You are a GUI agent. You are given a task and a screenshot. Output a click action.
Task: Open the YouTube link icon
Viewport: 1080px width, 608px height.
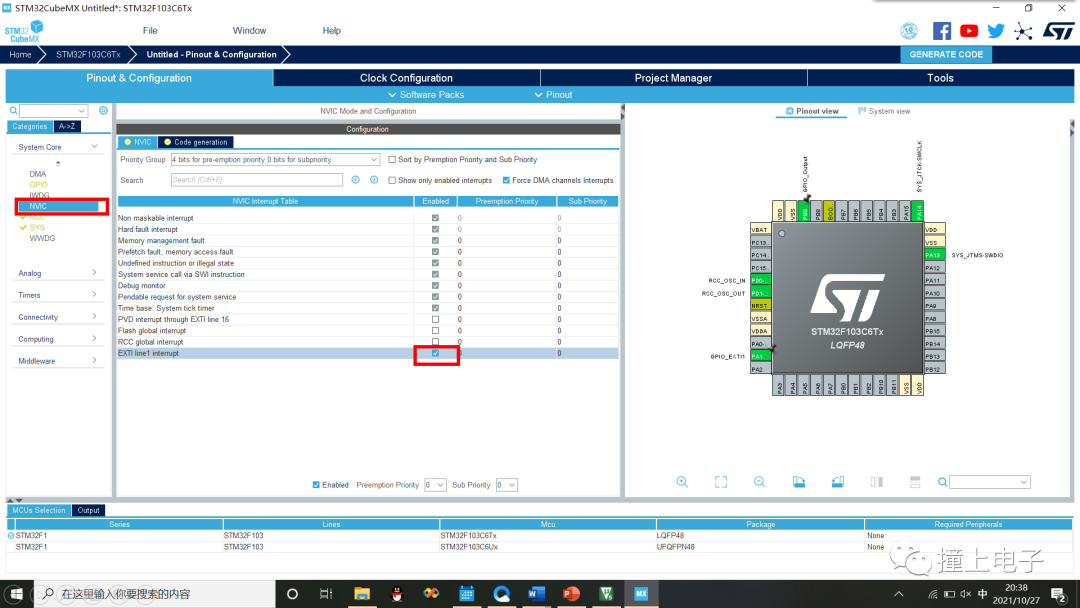969,31
